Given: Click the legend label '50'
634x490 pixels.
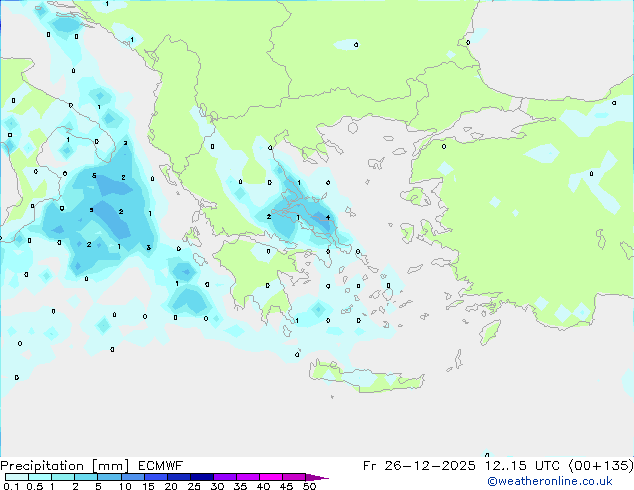Looking at the screenshot, I should [x=309, y=486].
